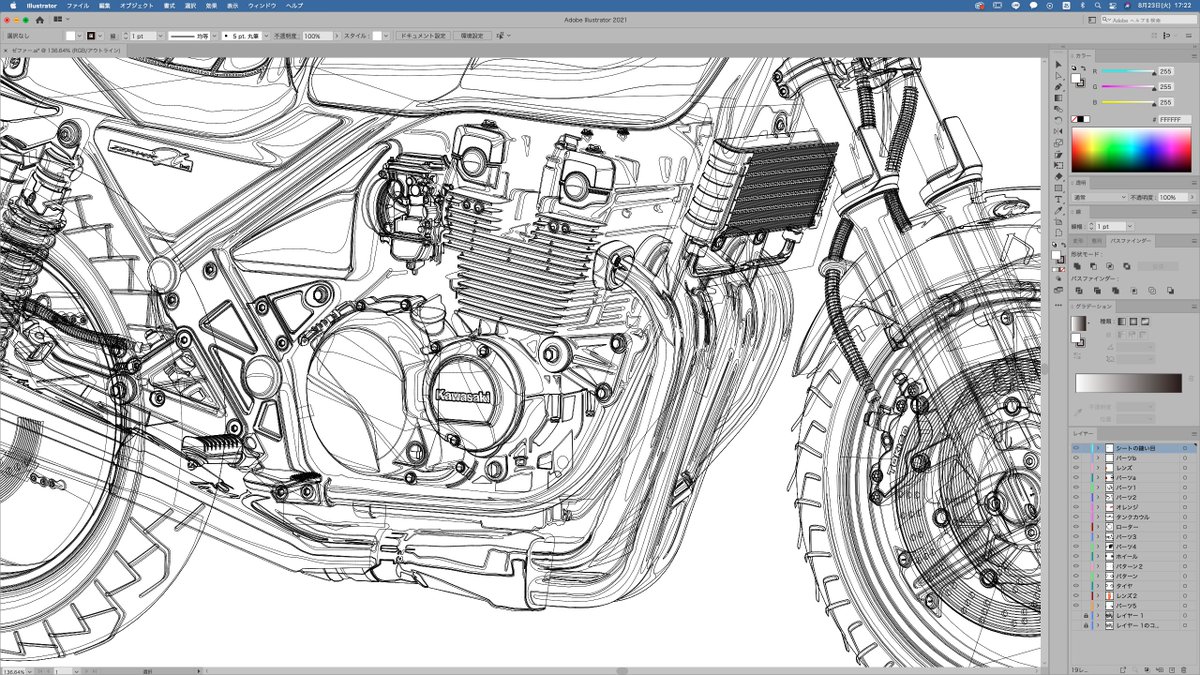Image resolution: width=1200 pixels, height=675 pixels.
Task: Click the Exclude shape mode icon
Action: [x=1126, y=266]
